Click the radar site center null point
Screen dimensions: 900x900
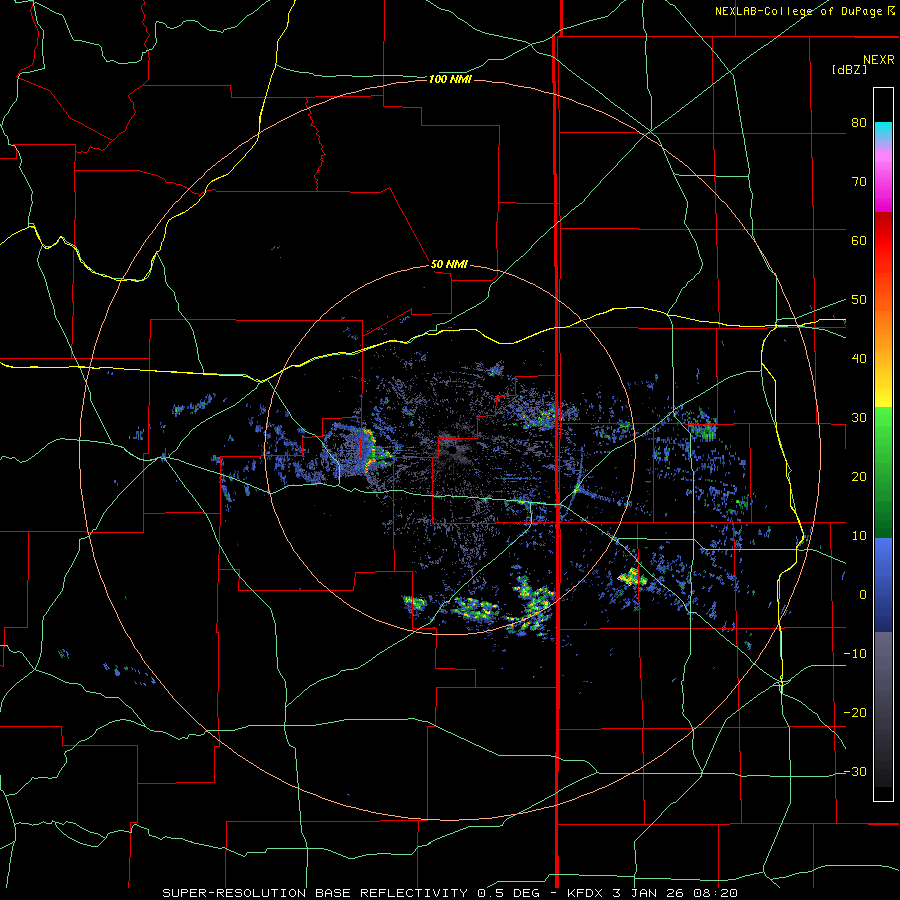pos(452,451)
